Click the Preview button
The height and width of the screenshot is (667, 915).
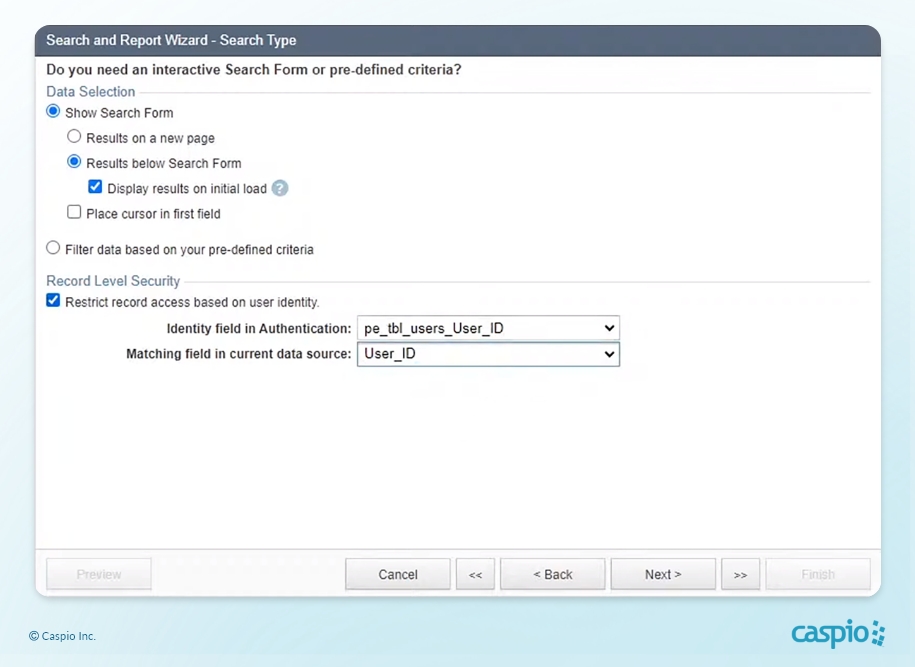[x=99, y=574]
